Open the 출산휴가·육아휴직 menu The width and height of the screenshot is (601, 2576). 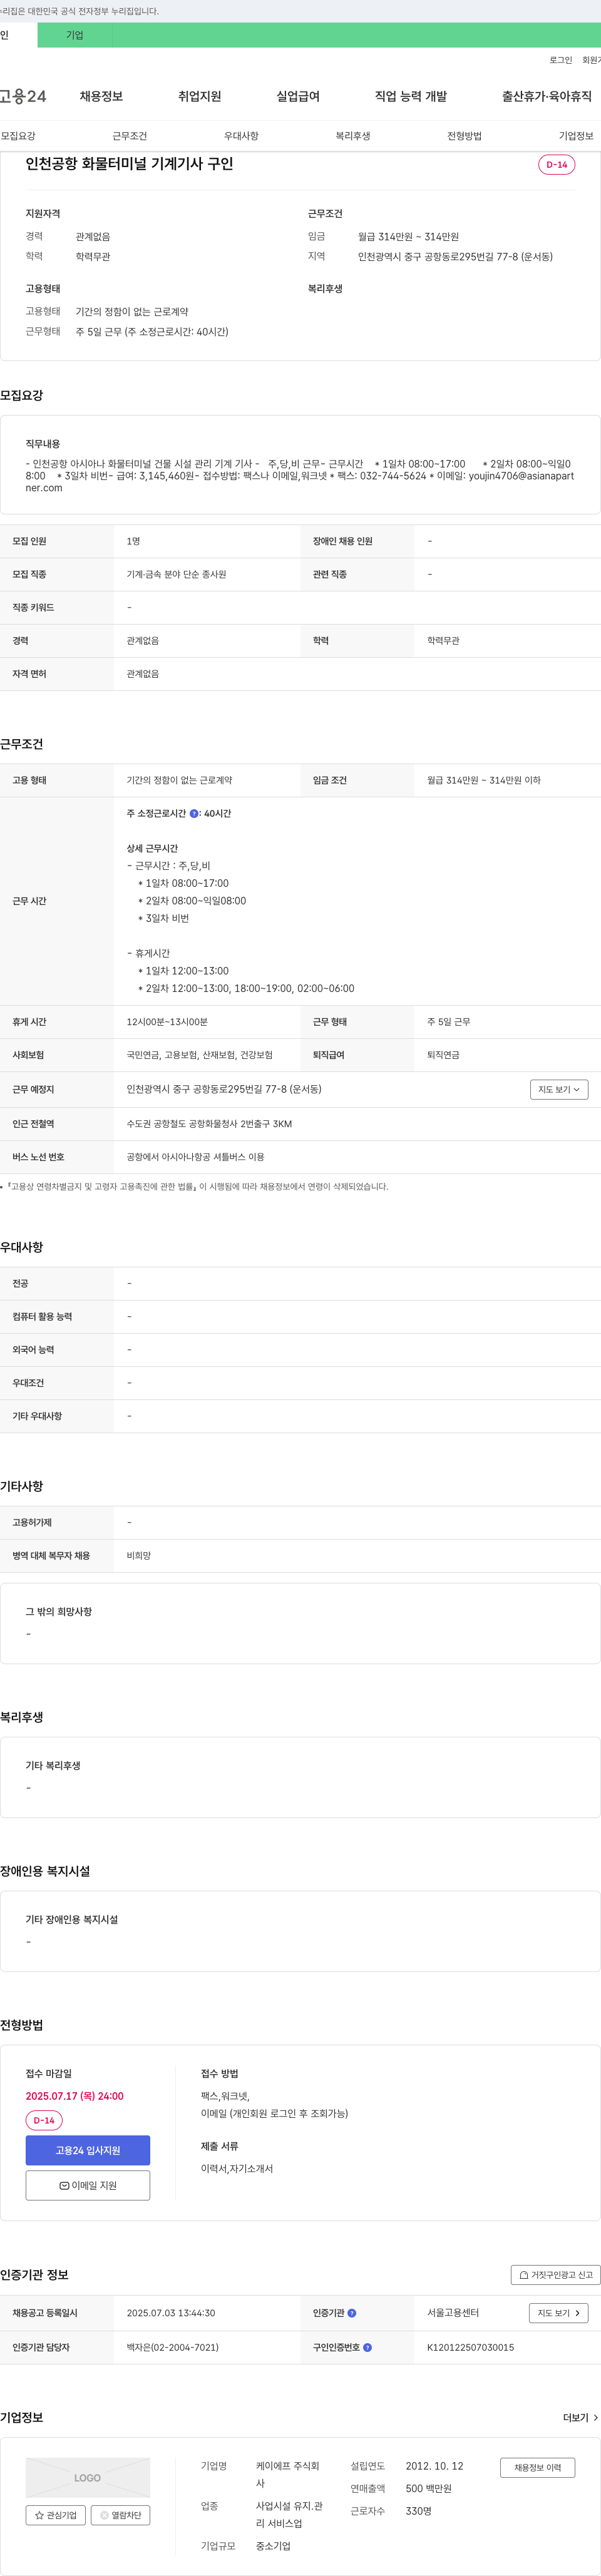(546, 96)
